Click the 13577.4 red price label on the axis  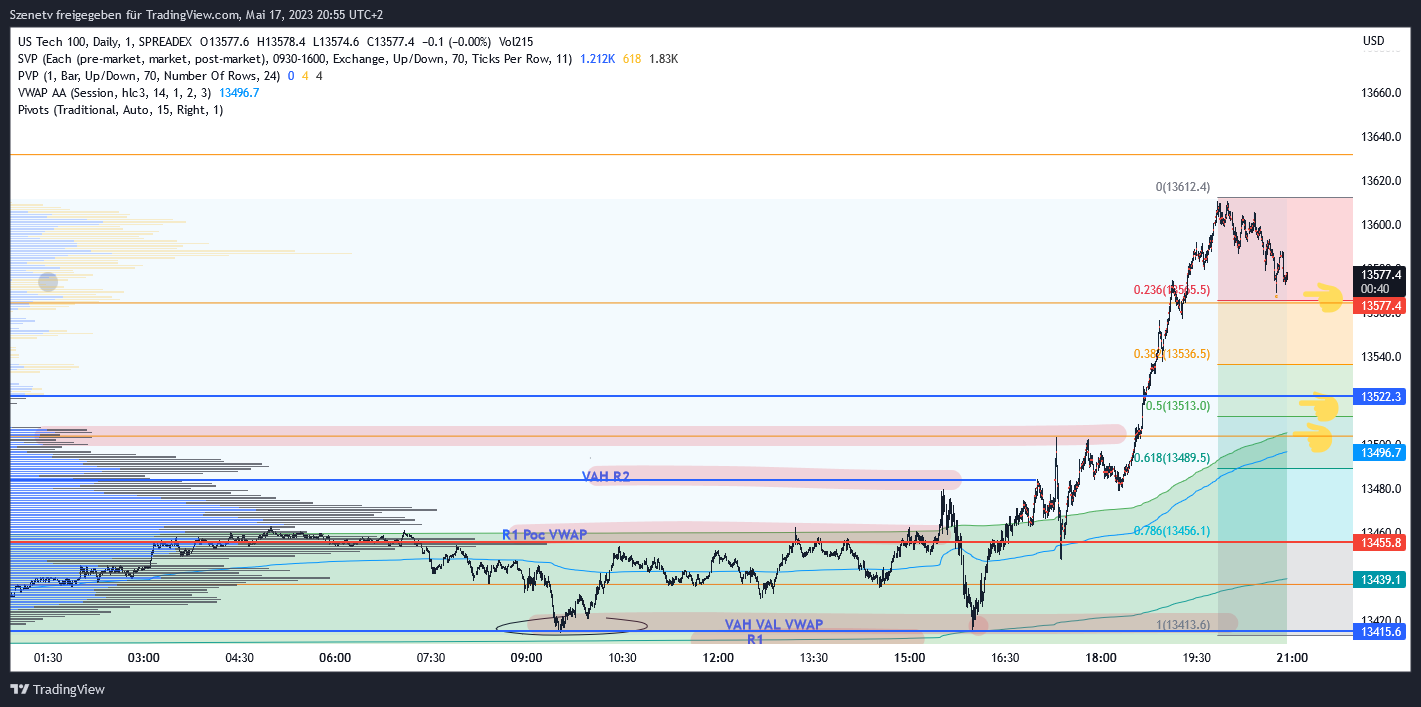1382,305
